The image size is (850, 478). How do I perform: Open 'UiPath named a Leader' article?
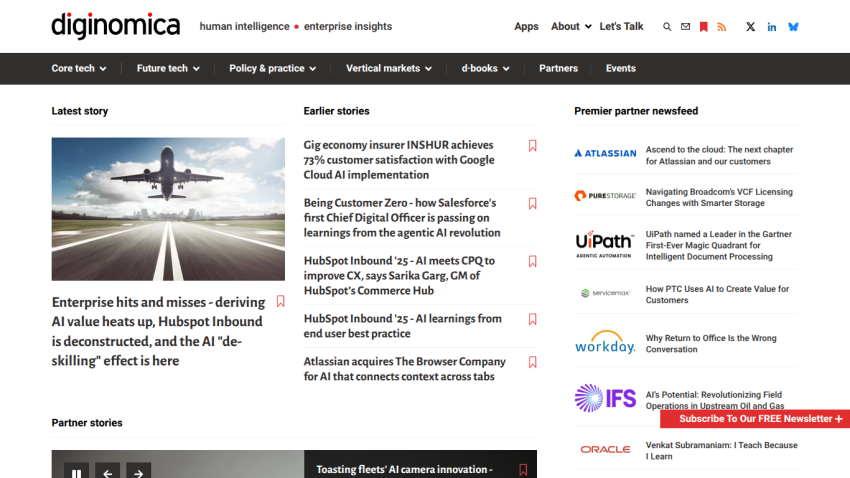click(718, 246)
